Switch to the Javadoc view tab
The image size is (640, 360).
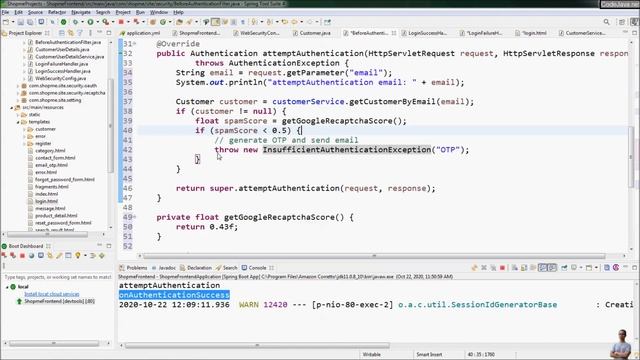pyautogui.click(x=164, y=268)
